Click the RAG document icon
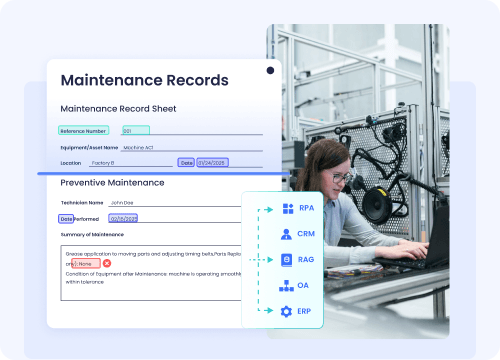The height and width of the screenshot is (360, 500). [286, 260]
